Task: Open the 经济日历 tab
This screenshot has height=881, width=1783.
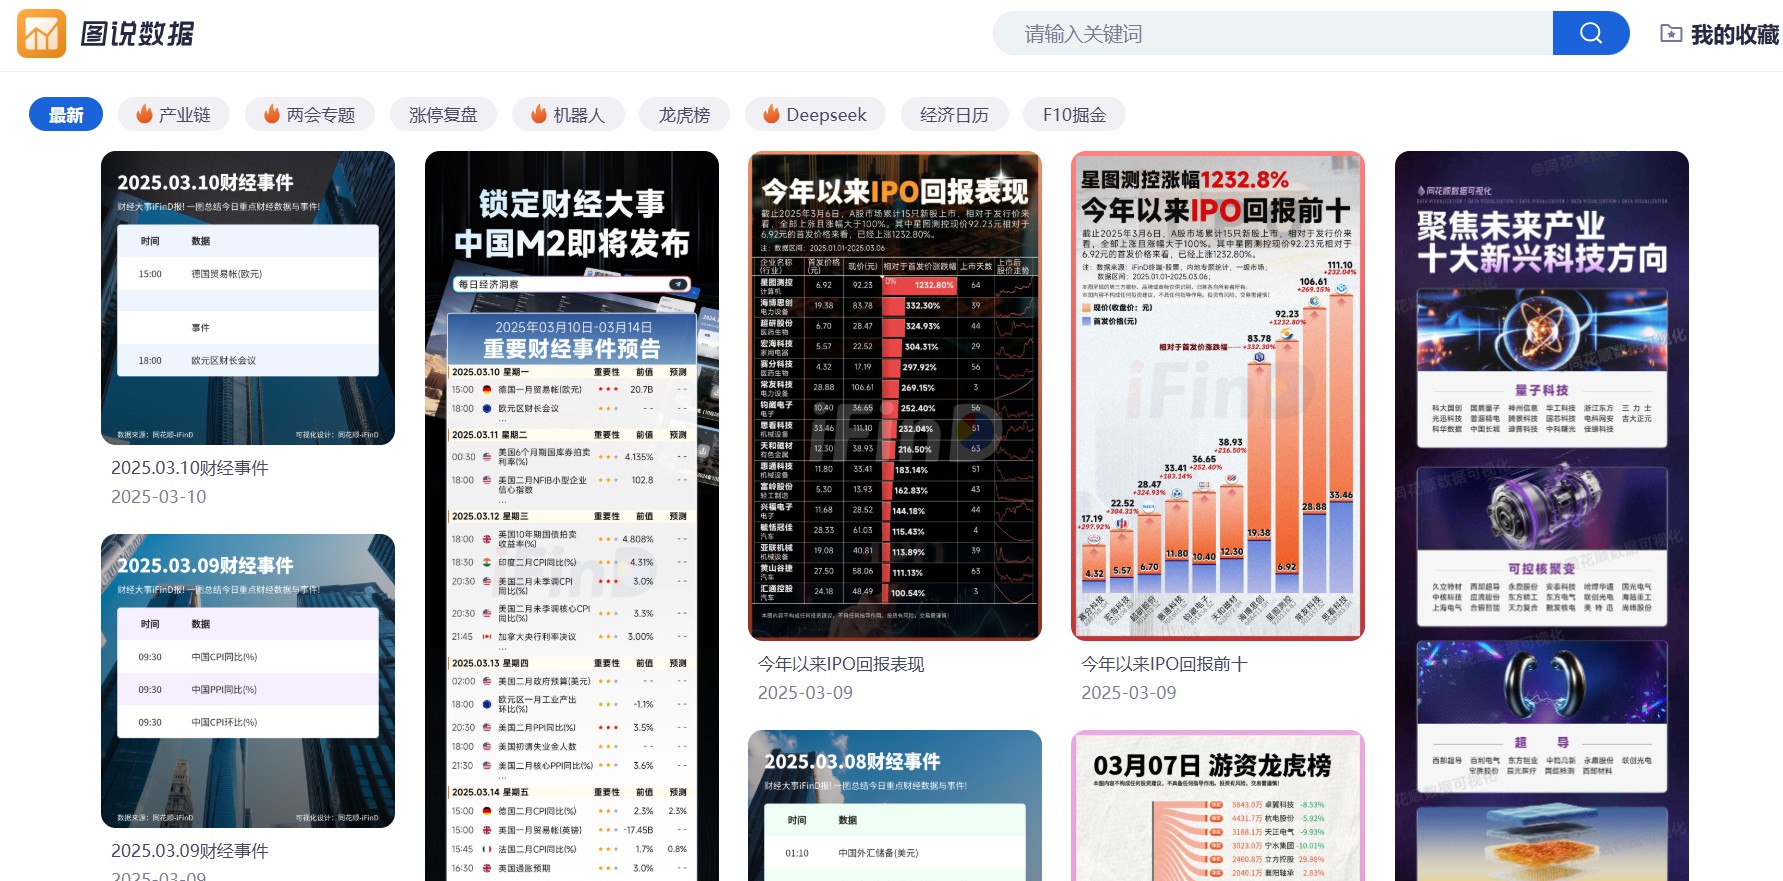Action: (x=954, y=114)
